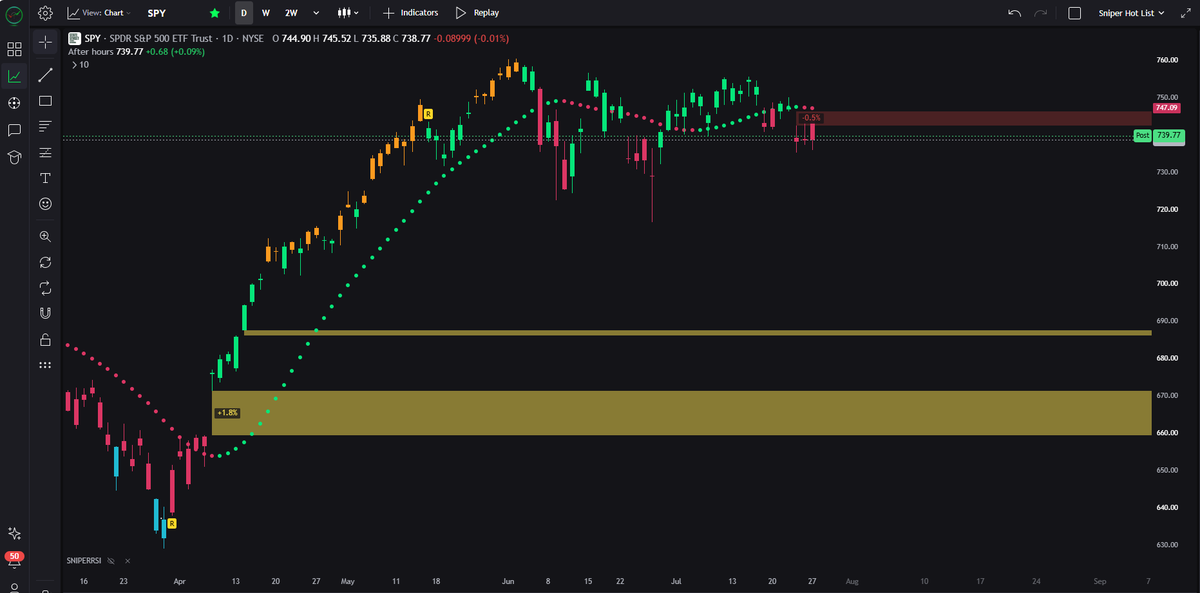Click the 700.00 price axis label
This screenshot has height=593, width=1200.
pyautogui.click(x=1167, y=284)
